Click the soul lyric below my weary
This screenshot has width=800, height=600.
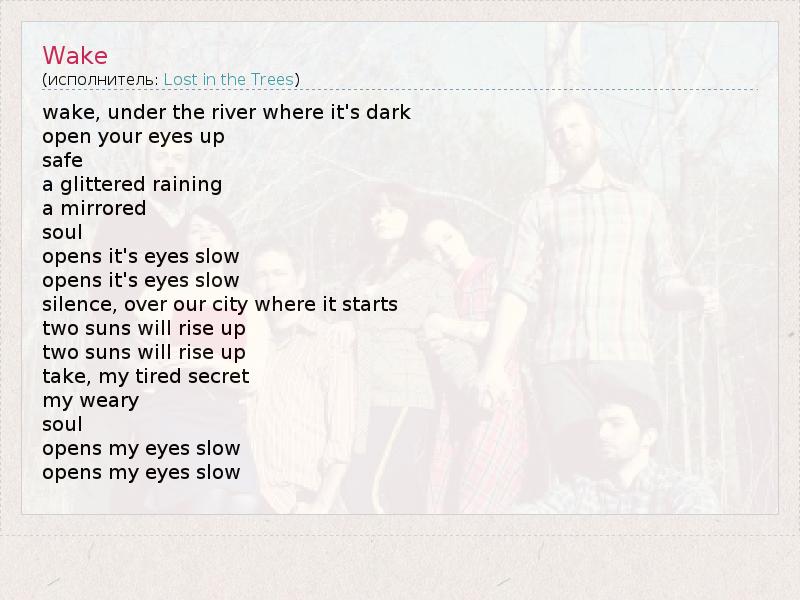pyautogui.click(x=62, y=424)
